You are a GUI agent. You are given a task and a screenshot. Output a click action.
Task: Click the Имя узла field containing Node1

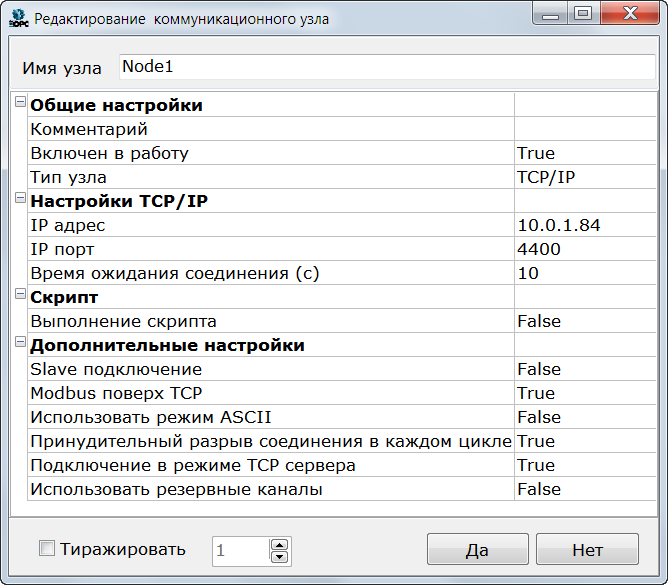387,66
